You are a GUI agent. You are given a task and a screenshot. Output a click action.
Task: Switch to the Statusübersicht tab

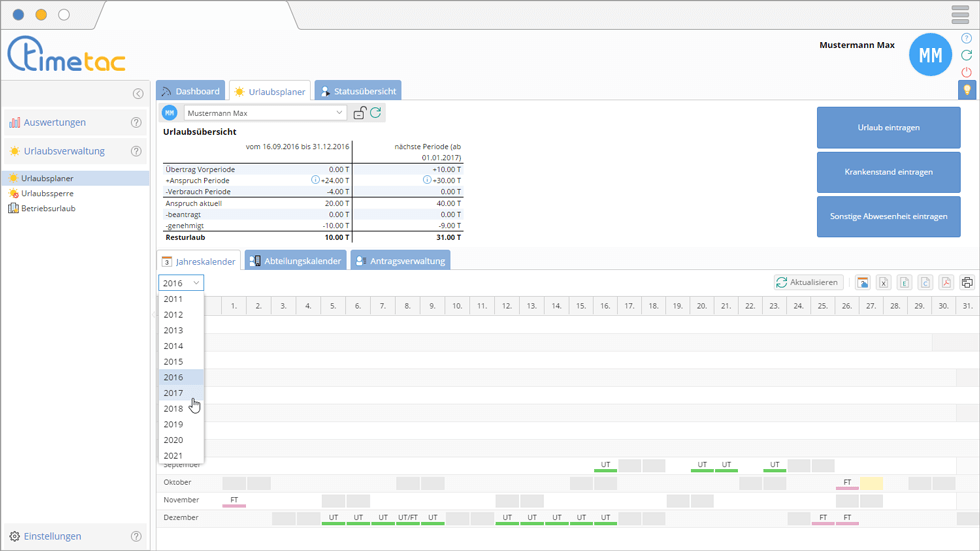coord(358,91)
